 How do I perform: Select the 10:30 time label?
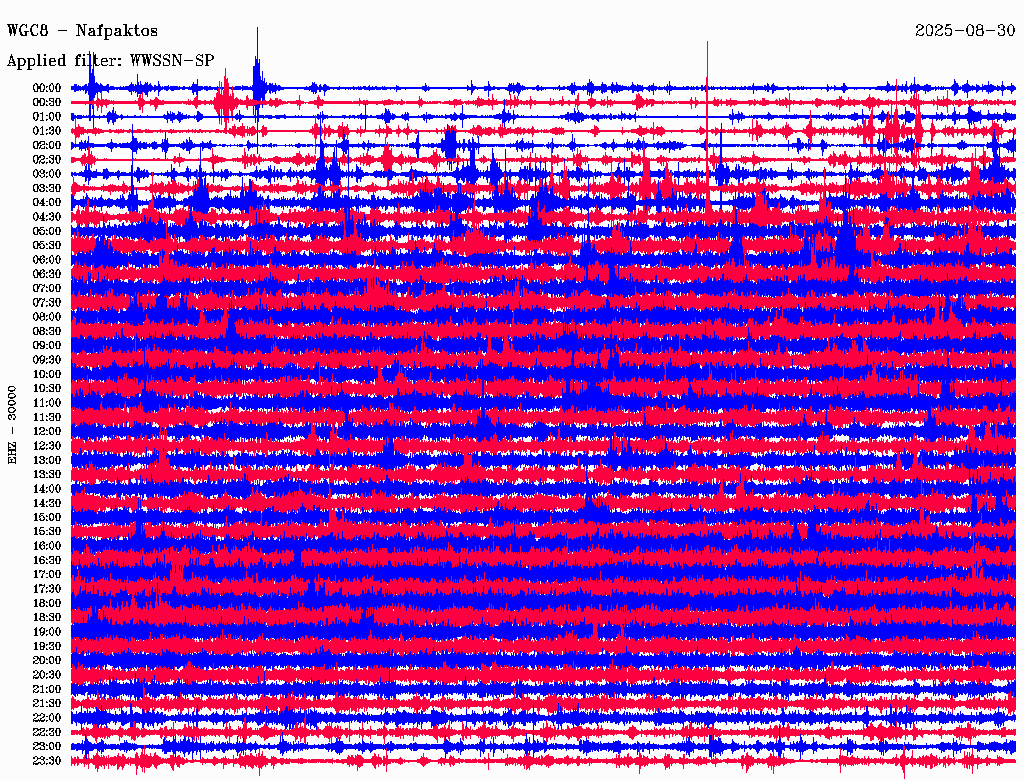pos(47,389)
